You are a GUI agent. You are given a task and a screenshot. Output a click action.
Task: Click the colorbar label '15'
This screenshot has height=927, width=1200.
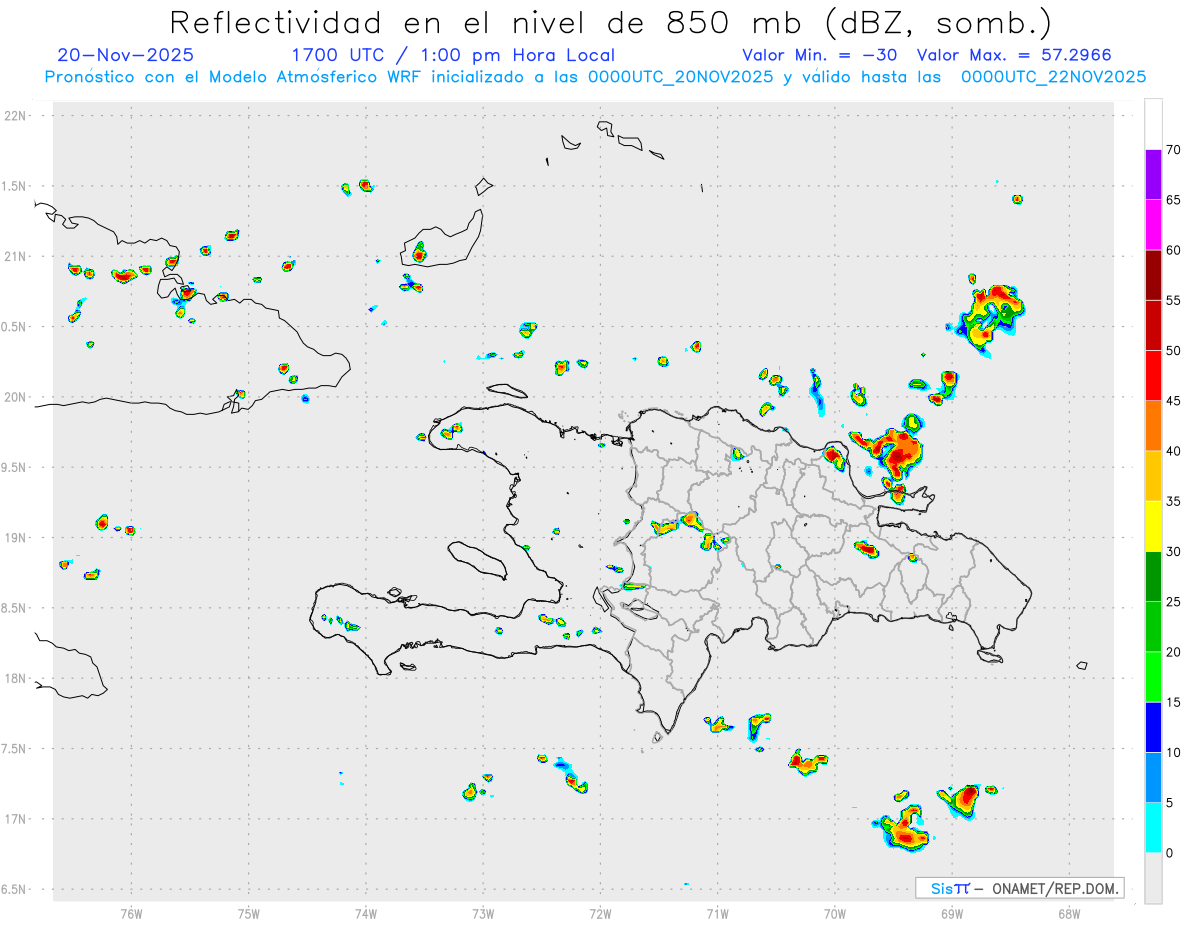click(1173, 702)
